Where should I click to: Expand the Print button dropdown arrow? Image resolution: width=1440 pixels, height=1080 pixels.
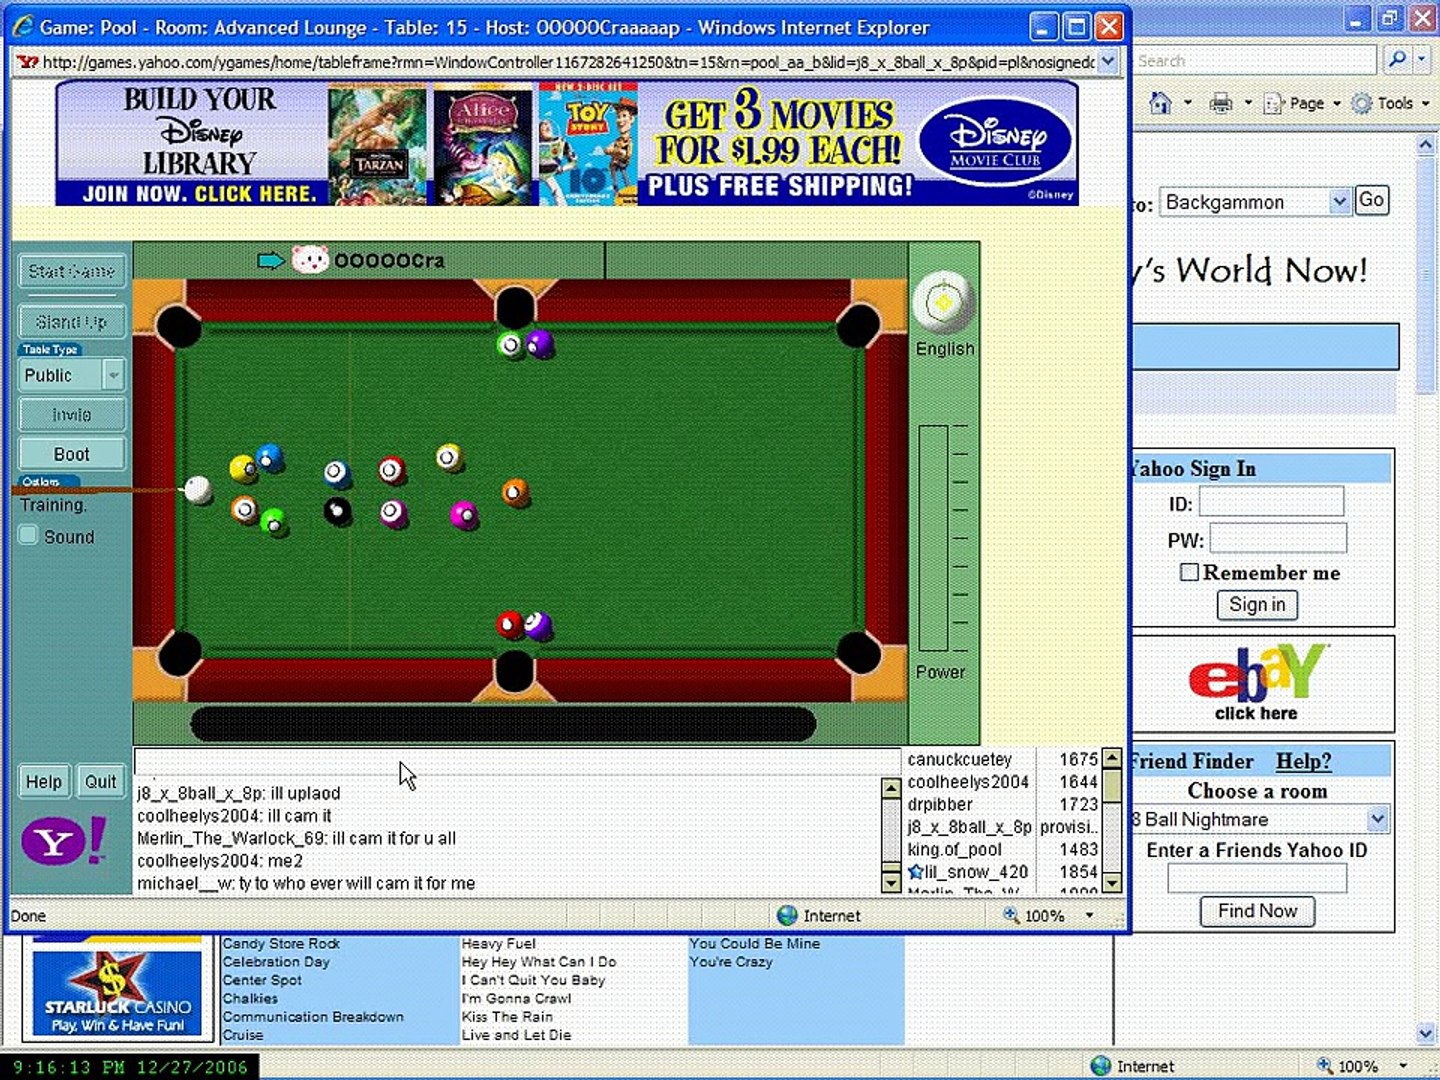click(1247, 103)
